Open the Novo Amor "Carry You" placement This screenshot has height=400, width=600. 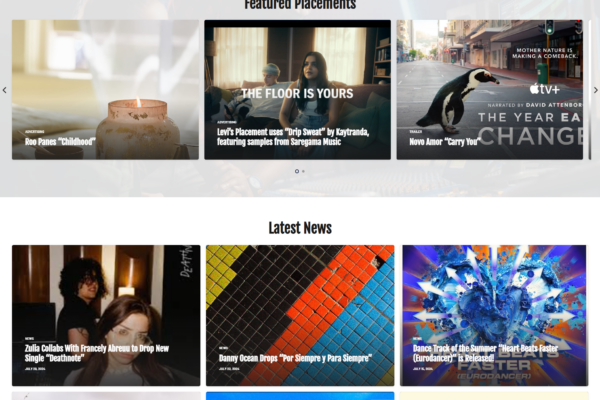[445, 142]
